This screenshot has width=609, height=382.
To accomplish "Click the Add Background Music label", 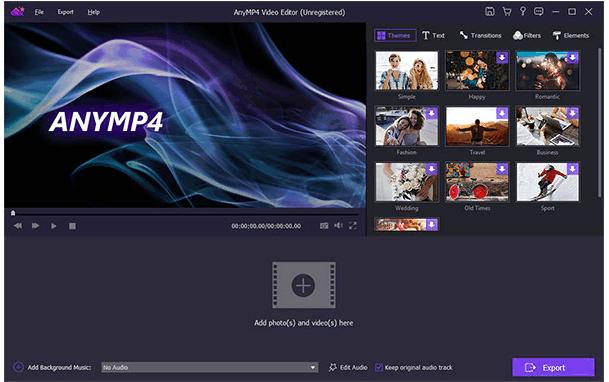I will point(59,367).
